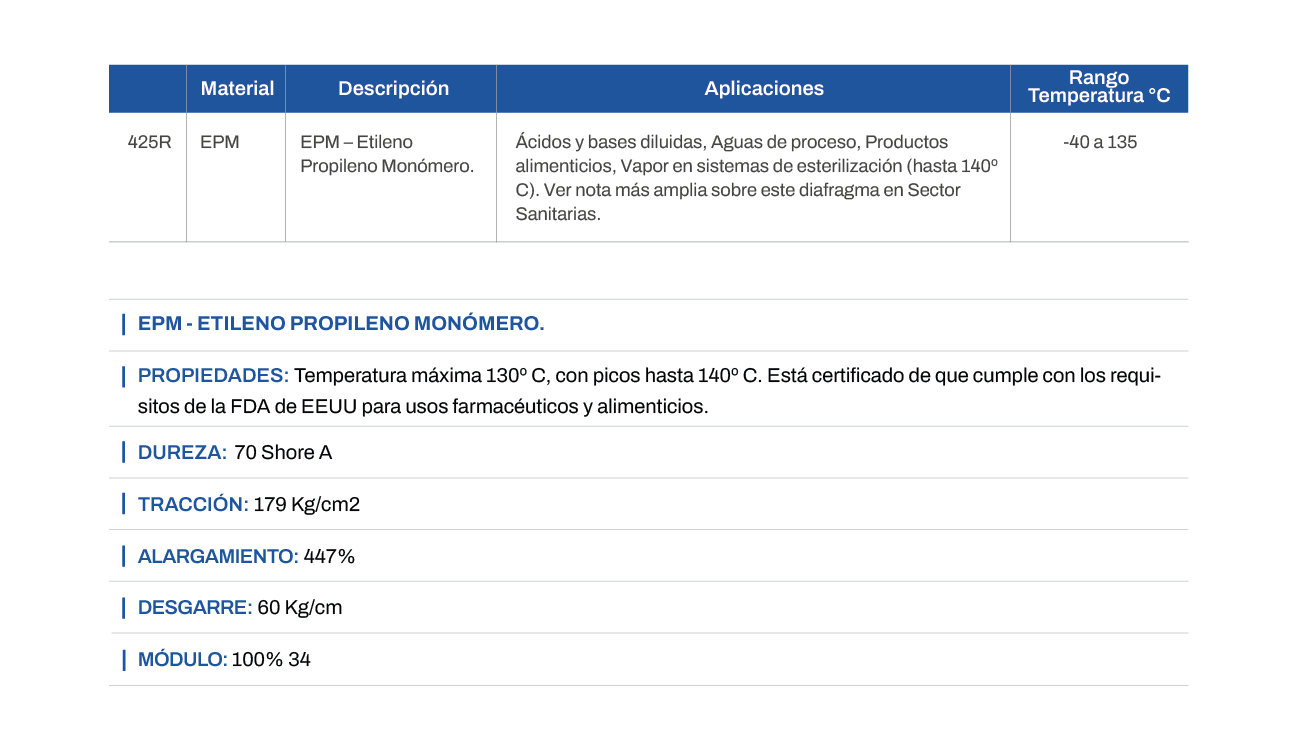The height and width of the screenshot is (755, 1297).
Task: Click the ALARGAMIENTO label
Action: click(218, 557)
